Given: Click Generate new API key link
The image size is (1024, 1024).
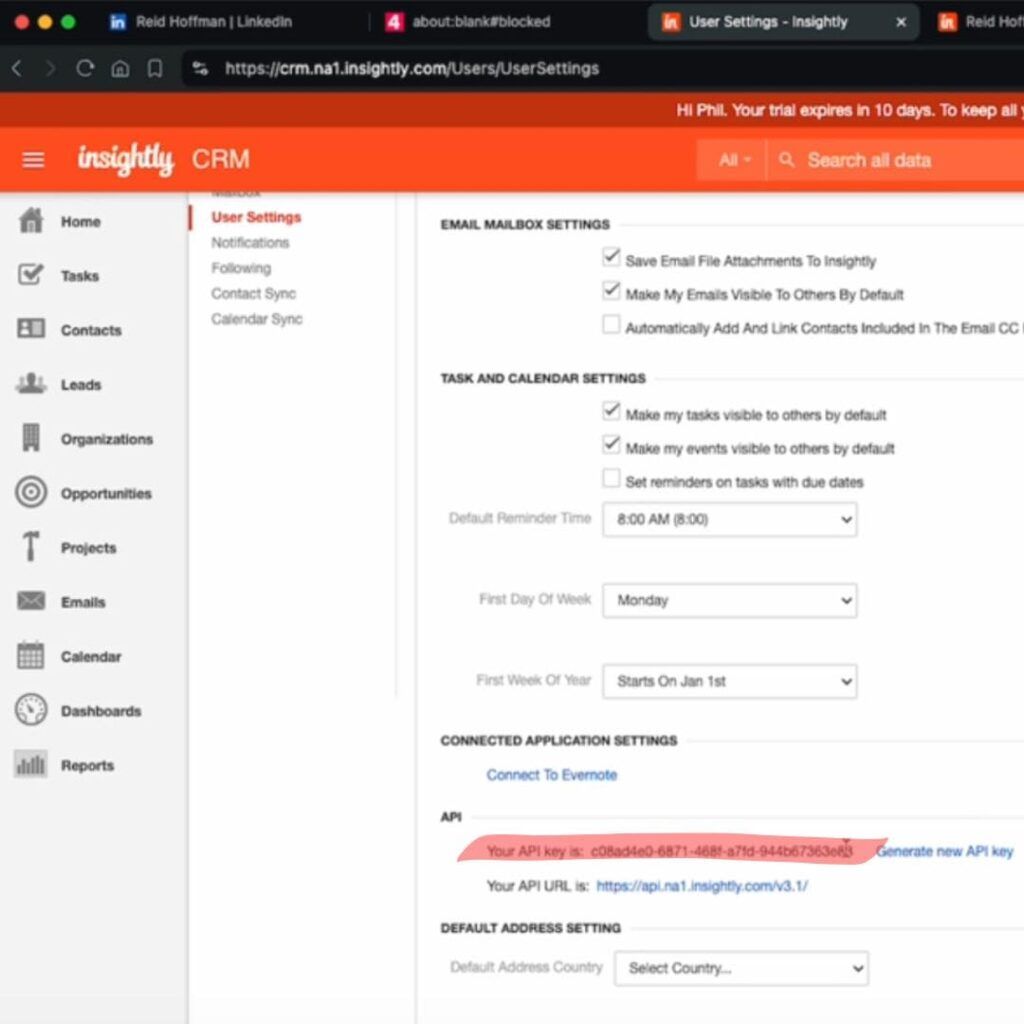Looking at the screenshot, I should (x=944, y=852).
